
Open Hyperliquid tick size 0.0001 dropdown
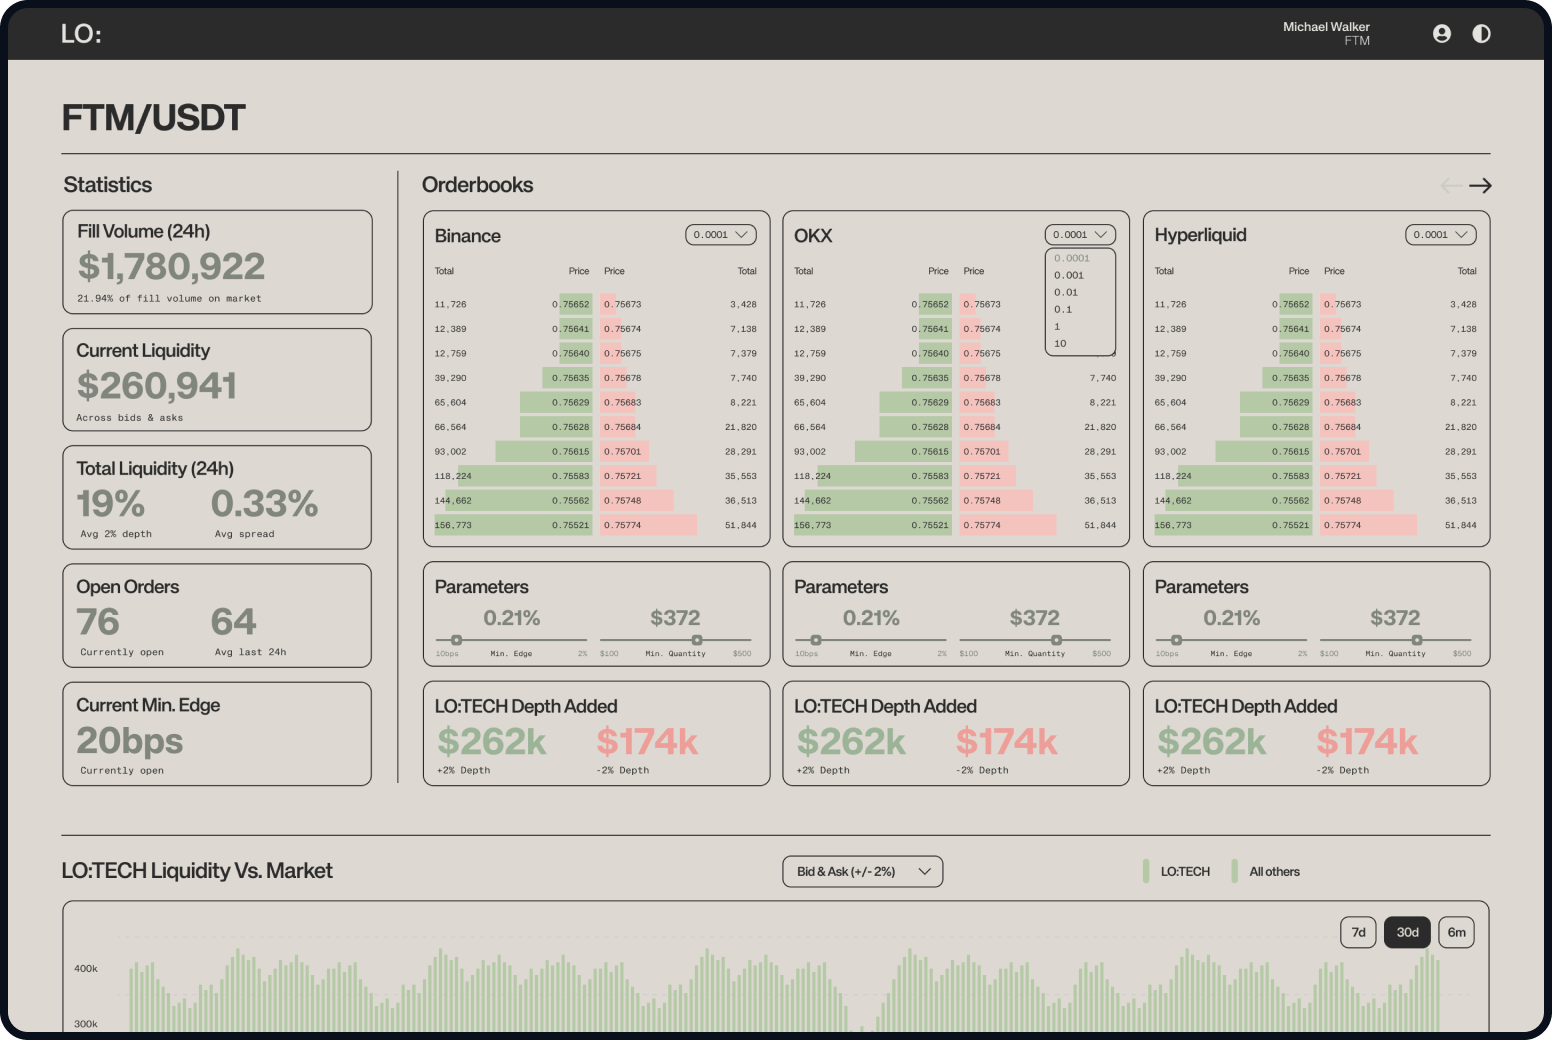(x=1441, y=235)
